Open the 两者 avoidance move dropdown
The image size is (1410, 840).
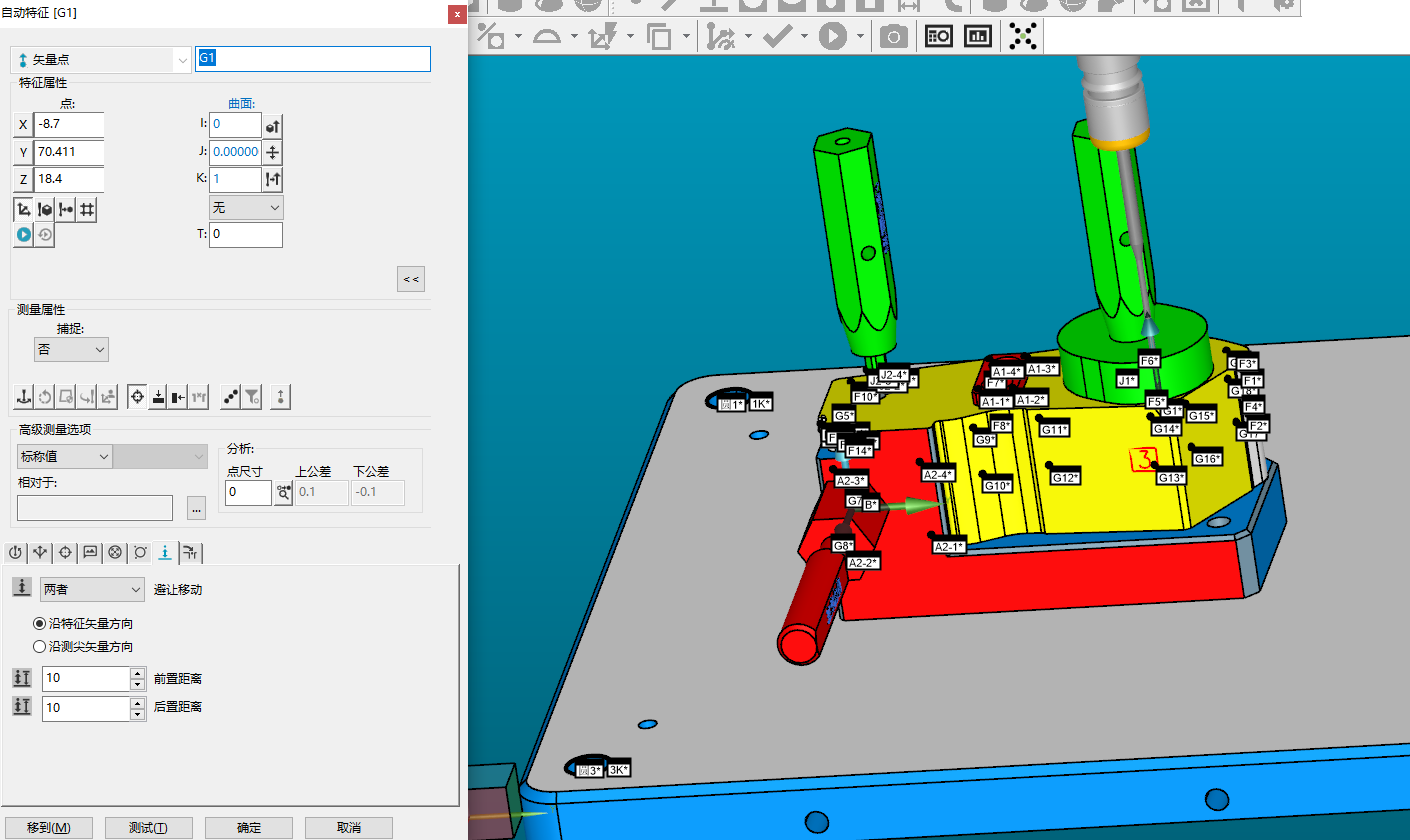pyautogui.click(x=93, y=589)
